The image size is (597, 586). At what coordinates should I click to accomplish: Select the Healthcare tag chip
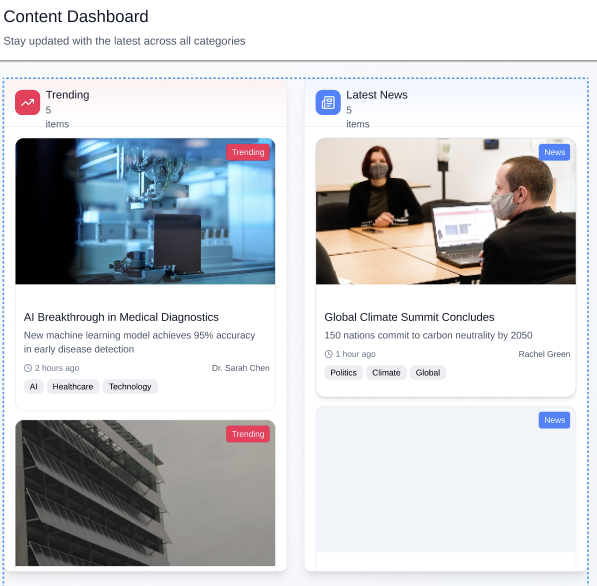coord(73,386)
